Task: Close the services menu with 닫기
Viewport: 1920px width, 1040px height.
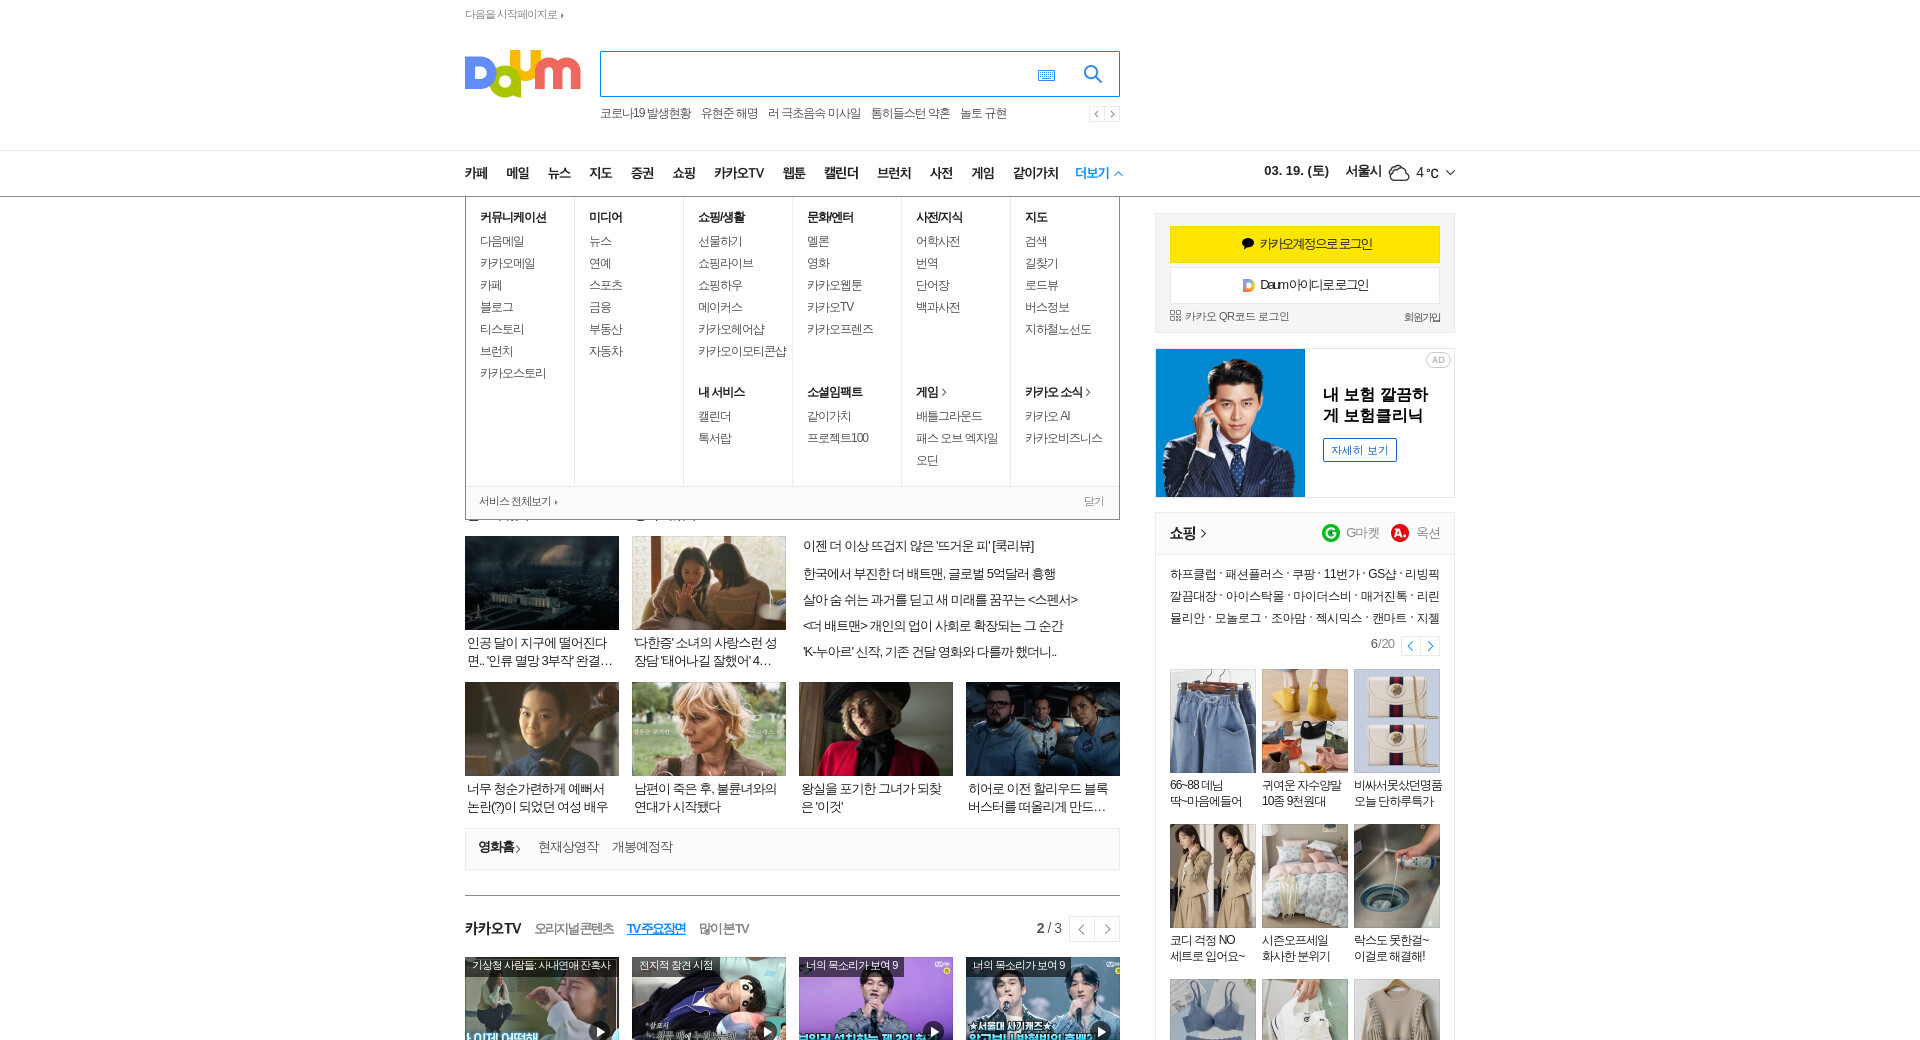Action: 1093,502
